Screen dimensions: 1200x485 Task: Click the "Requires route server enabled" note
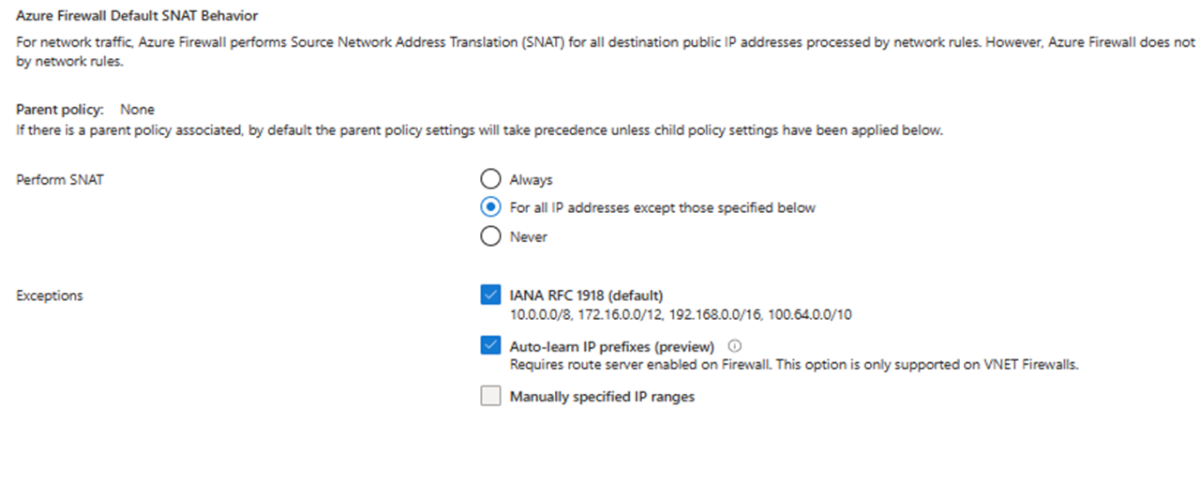click(x=794, y=365)
